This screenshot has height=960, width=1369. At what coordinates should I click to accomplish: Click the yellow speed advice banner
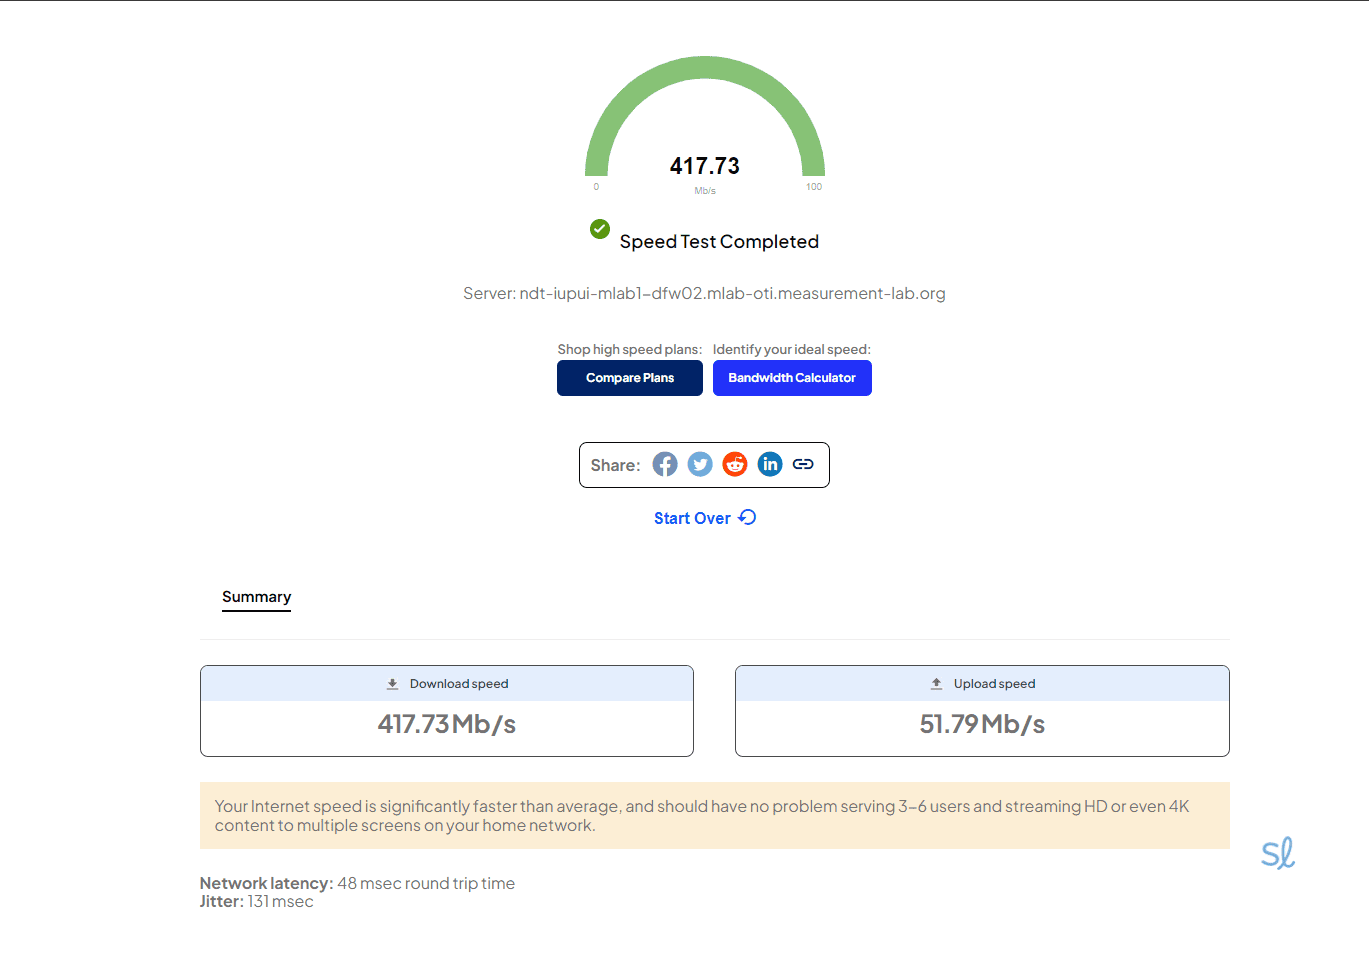(x=714, y=816)
